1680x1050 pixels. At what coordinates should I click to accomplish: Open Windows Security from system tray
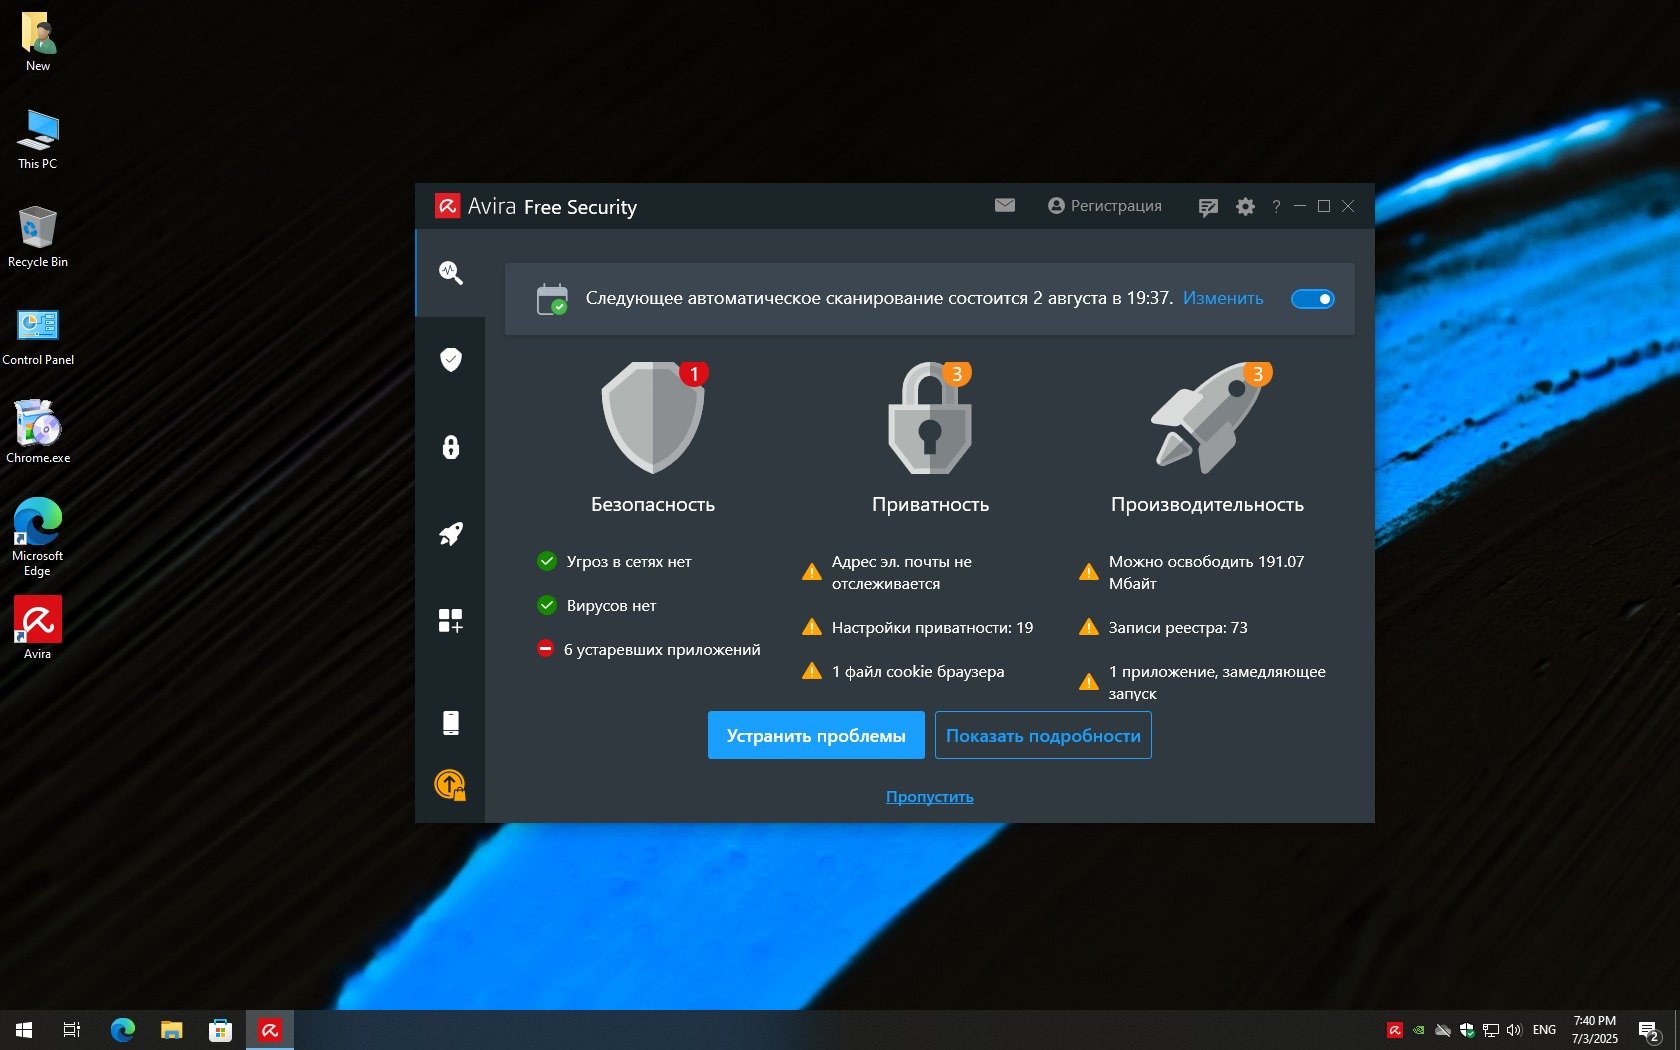click(1467, 1030)
